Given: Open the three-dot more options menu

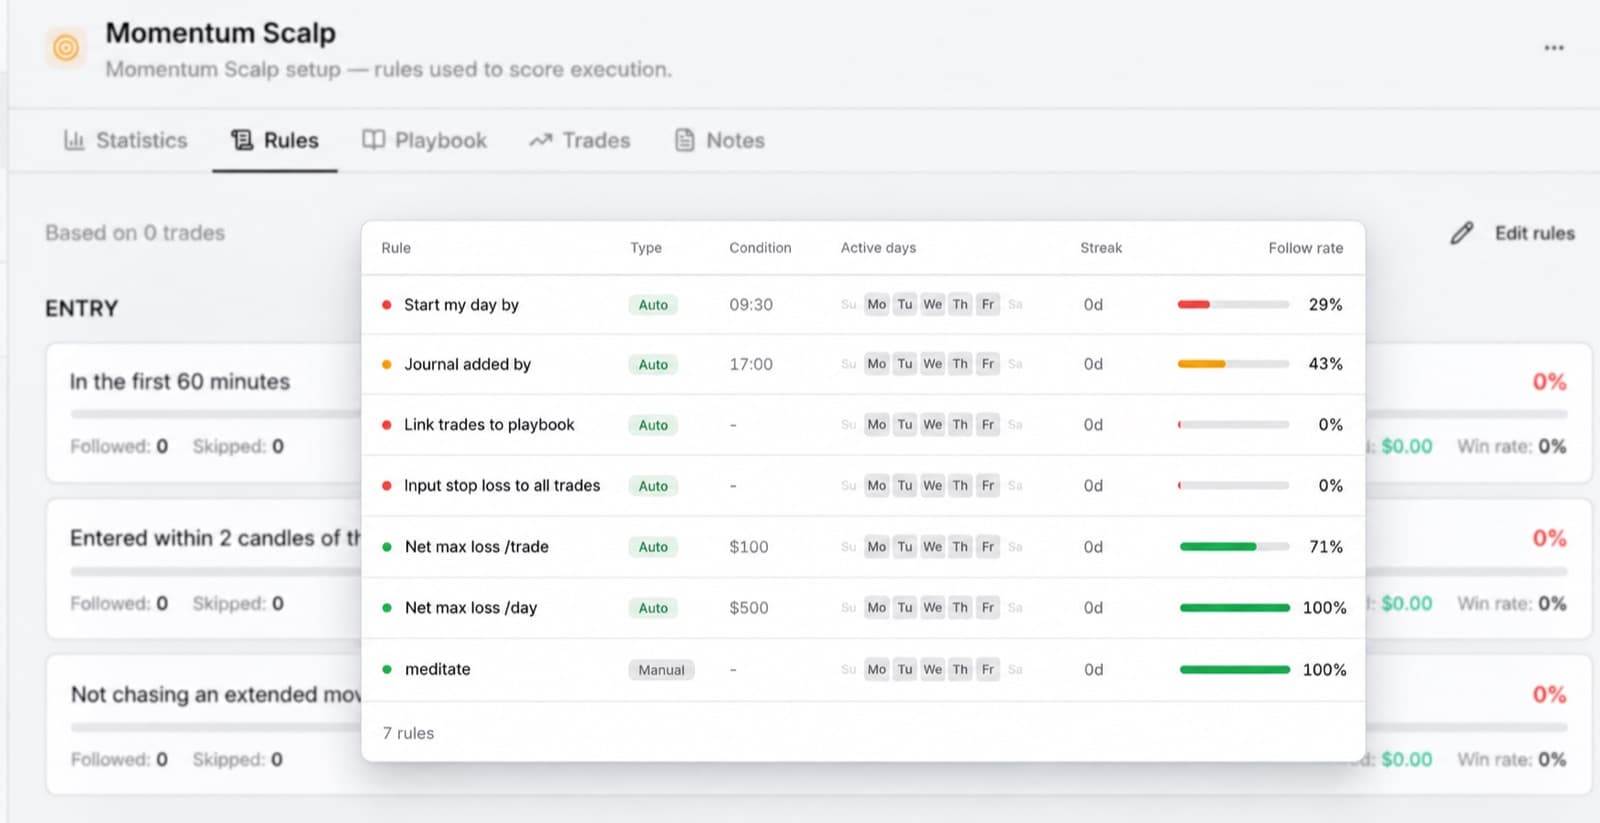Looking at the screenshot, I should pyautogui.click(x=1553, y=48).
